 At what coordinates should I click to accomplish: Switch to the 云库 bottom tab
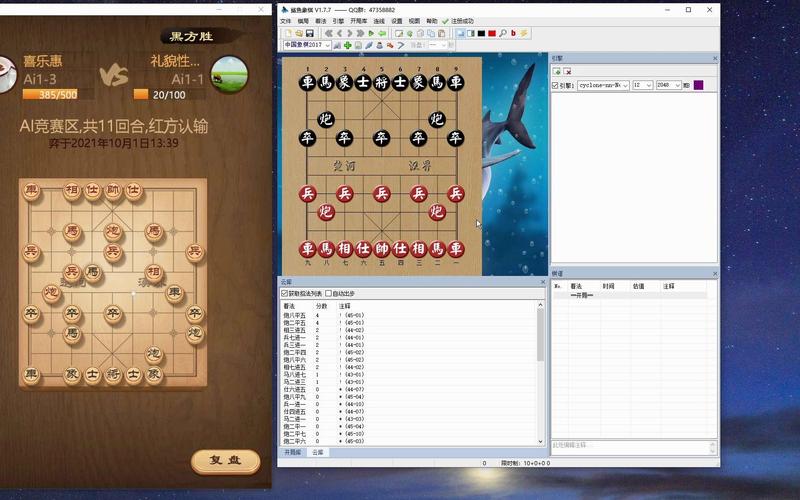pyautogui.click(x=318, y=452)
